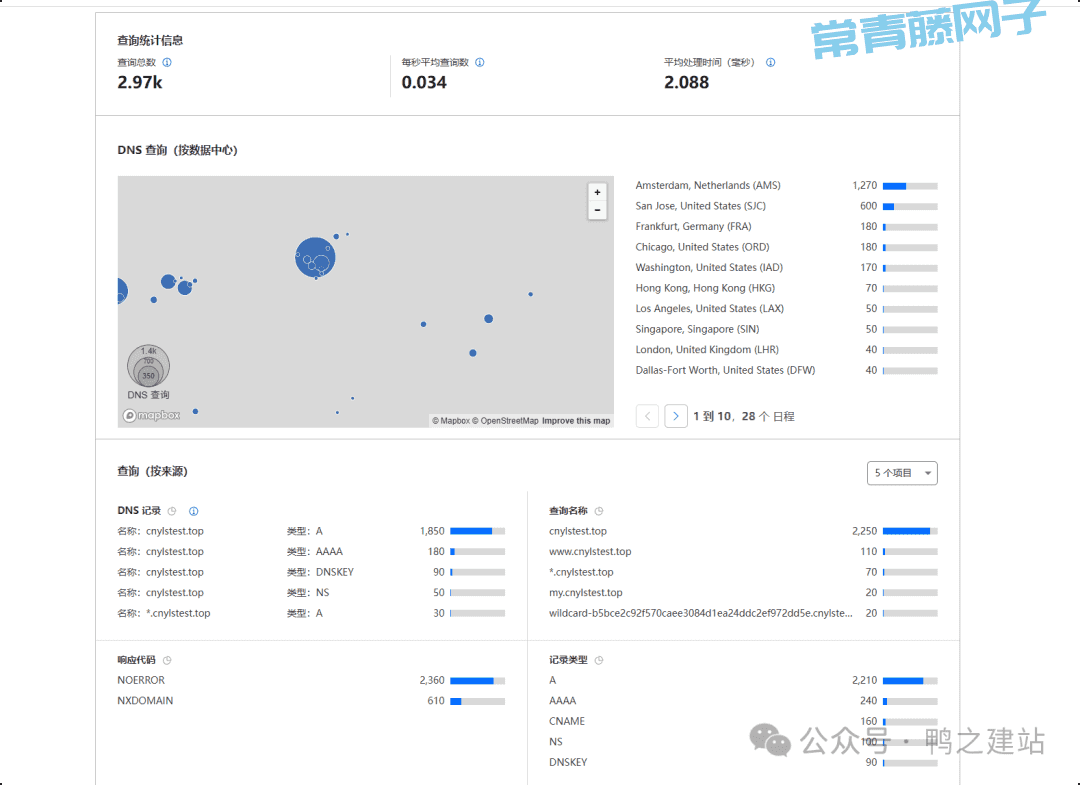Zoom in the DNS query map
This screenshot has height=785, width=1080.
(597, 193)
